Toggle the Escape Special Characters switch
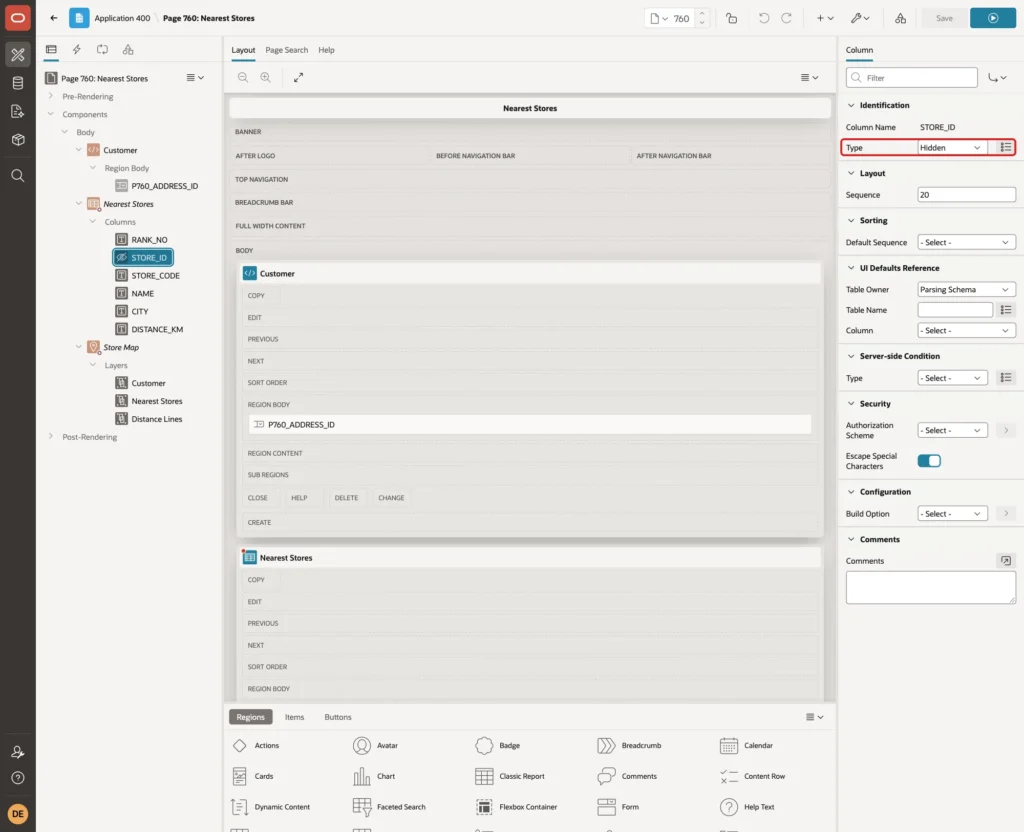The image size is (1024, 832). [929, 461]
